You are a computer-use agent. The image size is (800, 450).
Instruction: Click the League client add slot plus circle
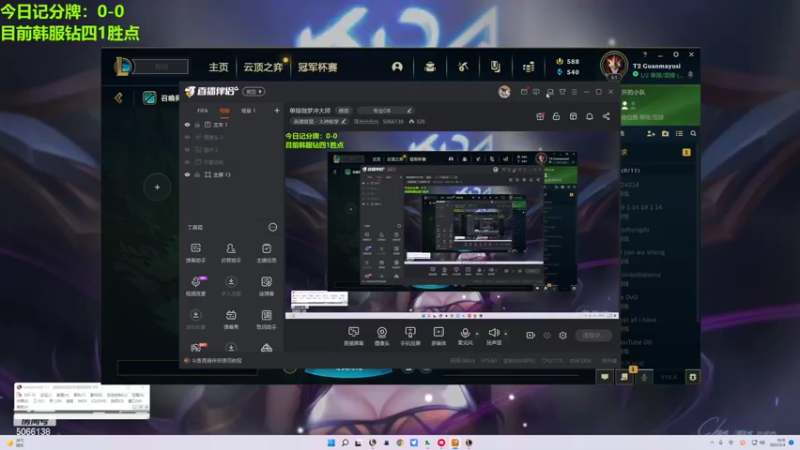click(157, 187)
